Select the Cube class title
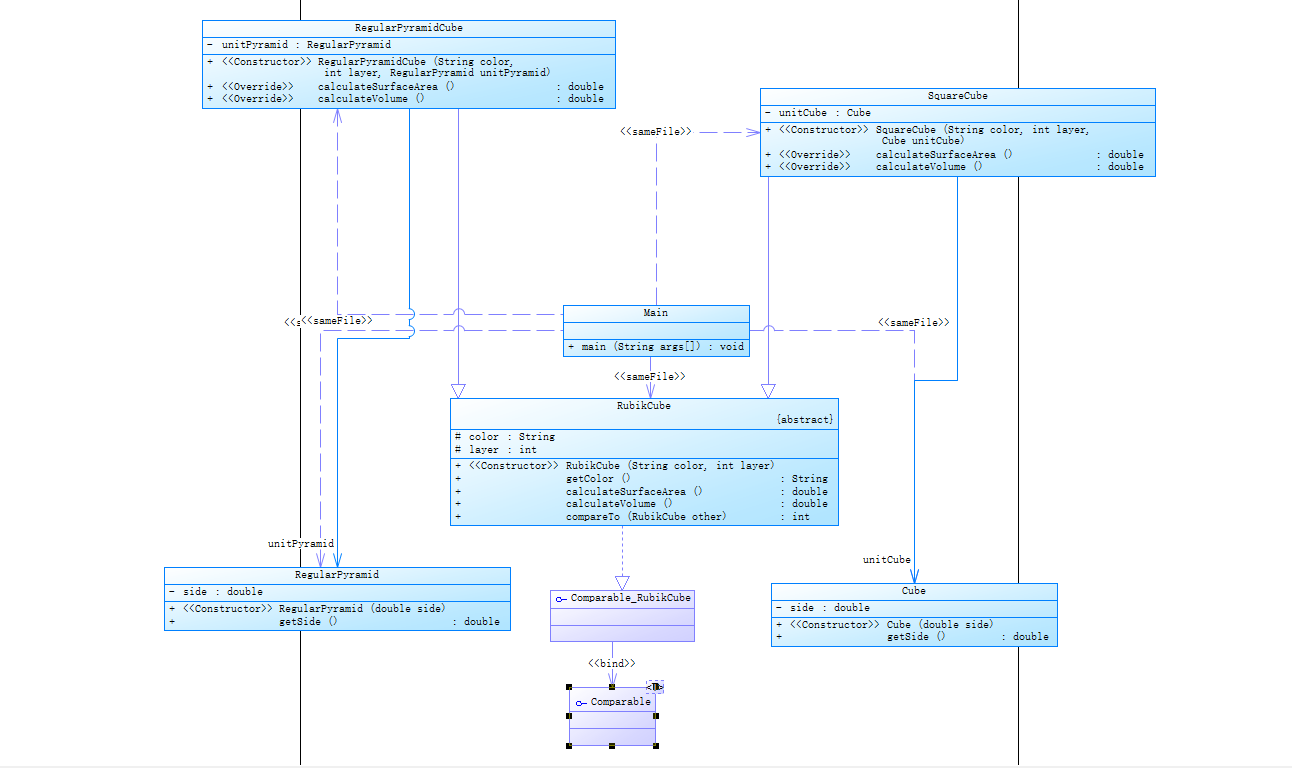This screenshot has width=1292, height=768. pyautogui.click(x=914, y=591)
